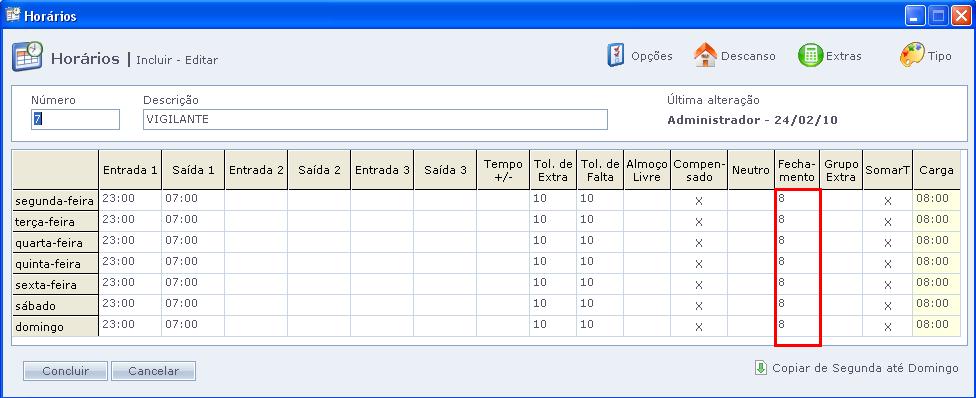
Task: Click the Carga column header
Action: tap(936, 169)
